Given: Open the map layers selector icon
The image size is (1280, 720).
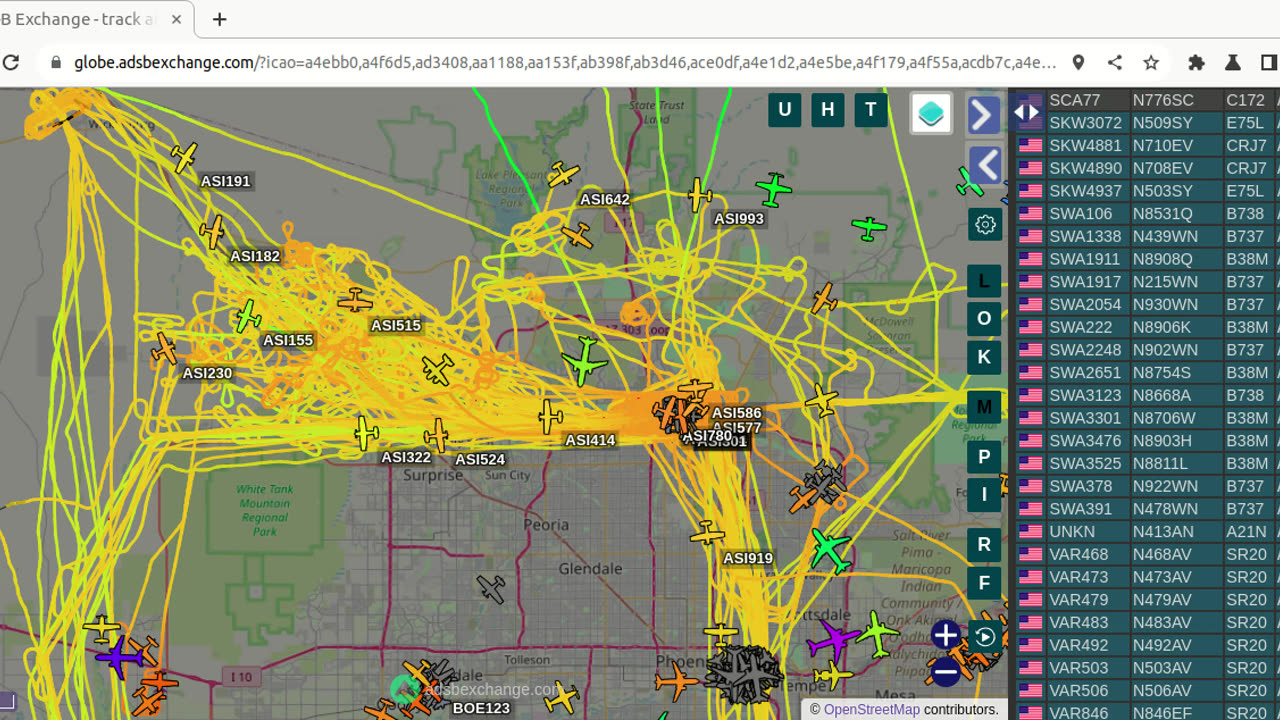Looking at the screenshot, I should click(x=931, y=113).
